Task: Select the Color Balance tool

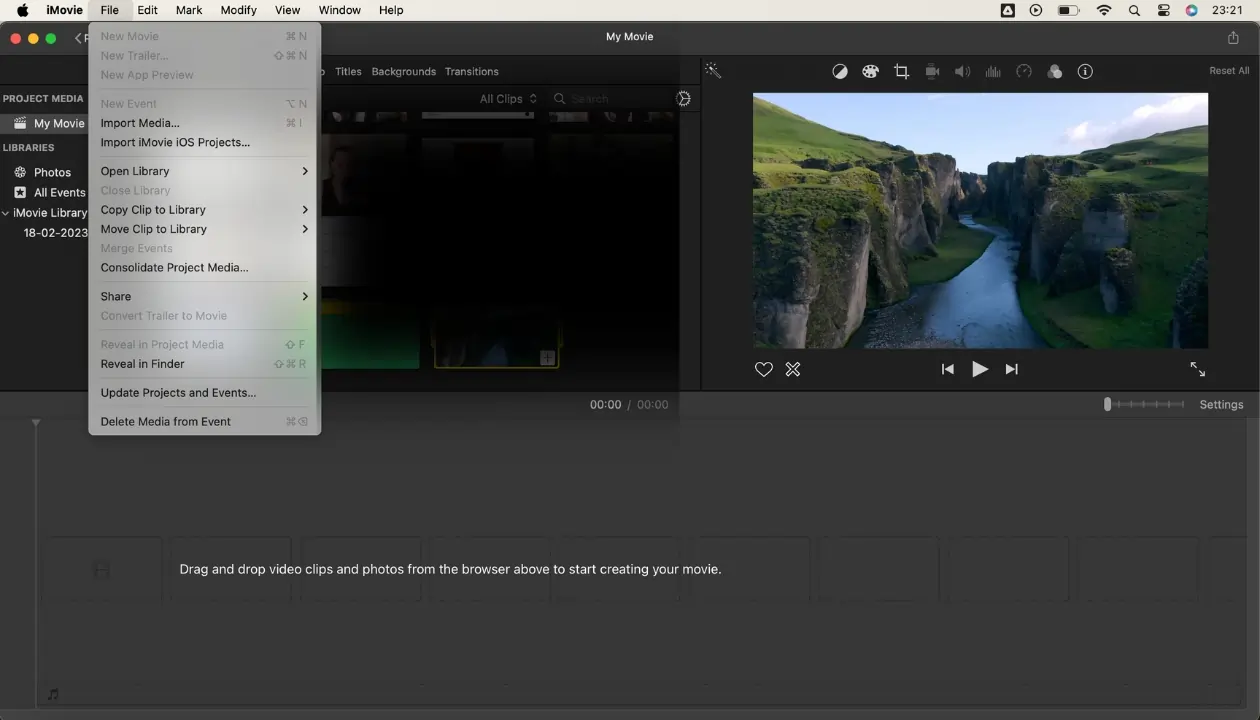Action: (x=840, y=71)
